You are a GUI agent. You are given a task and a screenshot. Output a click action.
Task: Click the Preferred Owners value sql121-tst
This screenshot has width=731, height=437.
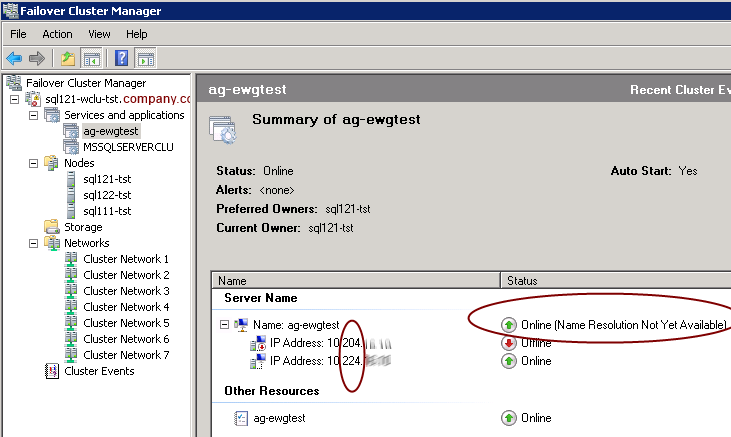click(x=348, y=209)
